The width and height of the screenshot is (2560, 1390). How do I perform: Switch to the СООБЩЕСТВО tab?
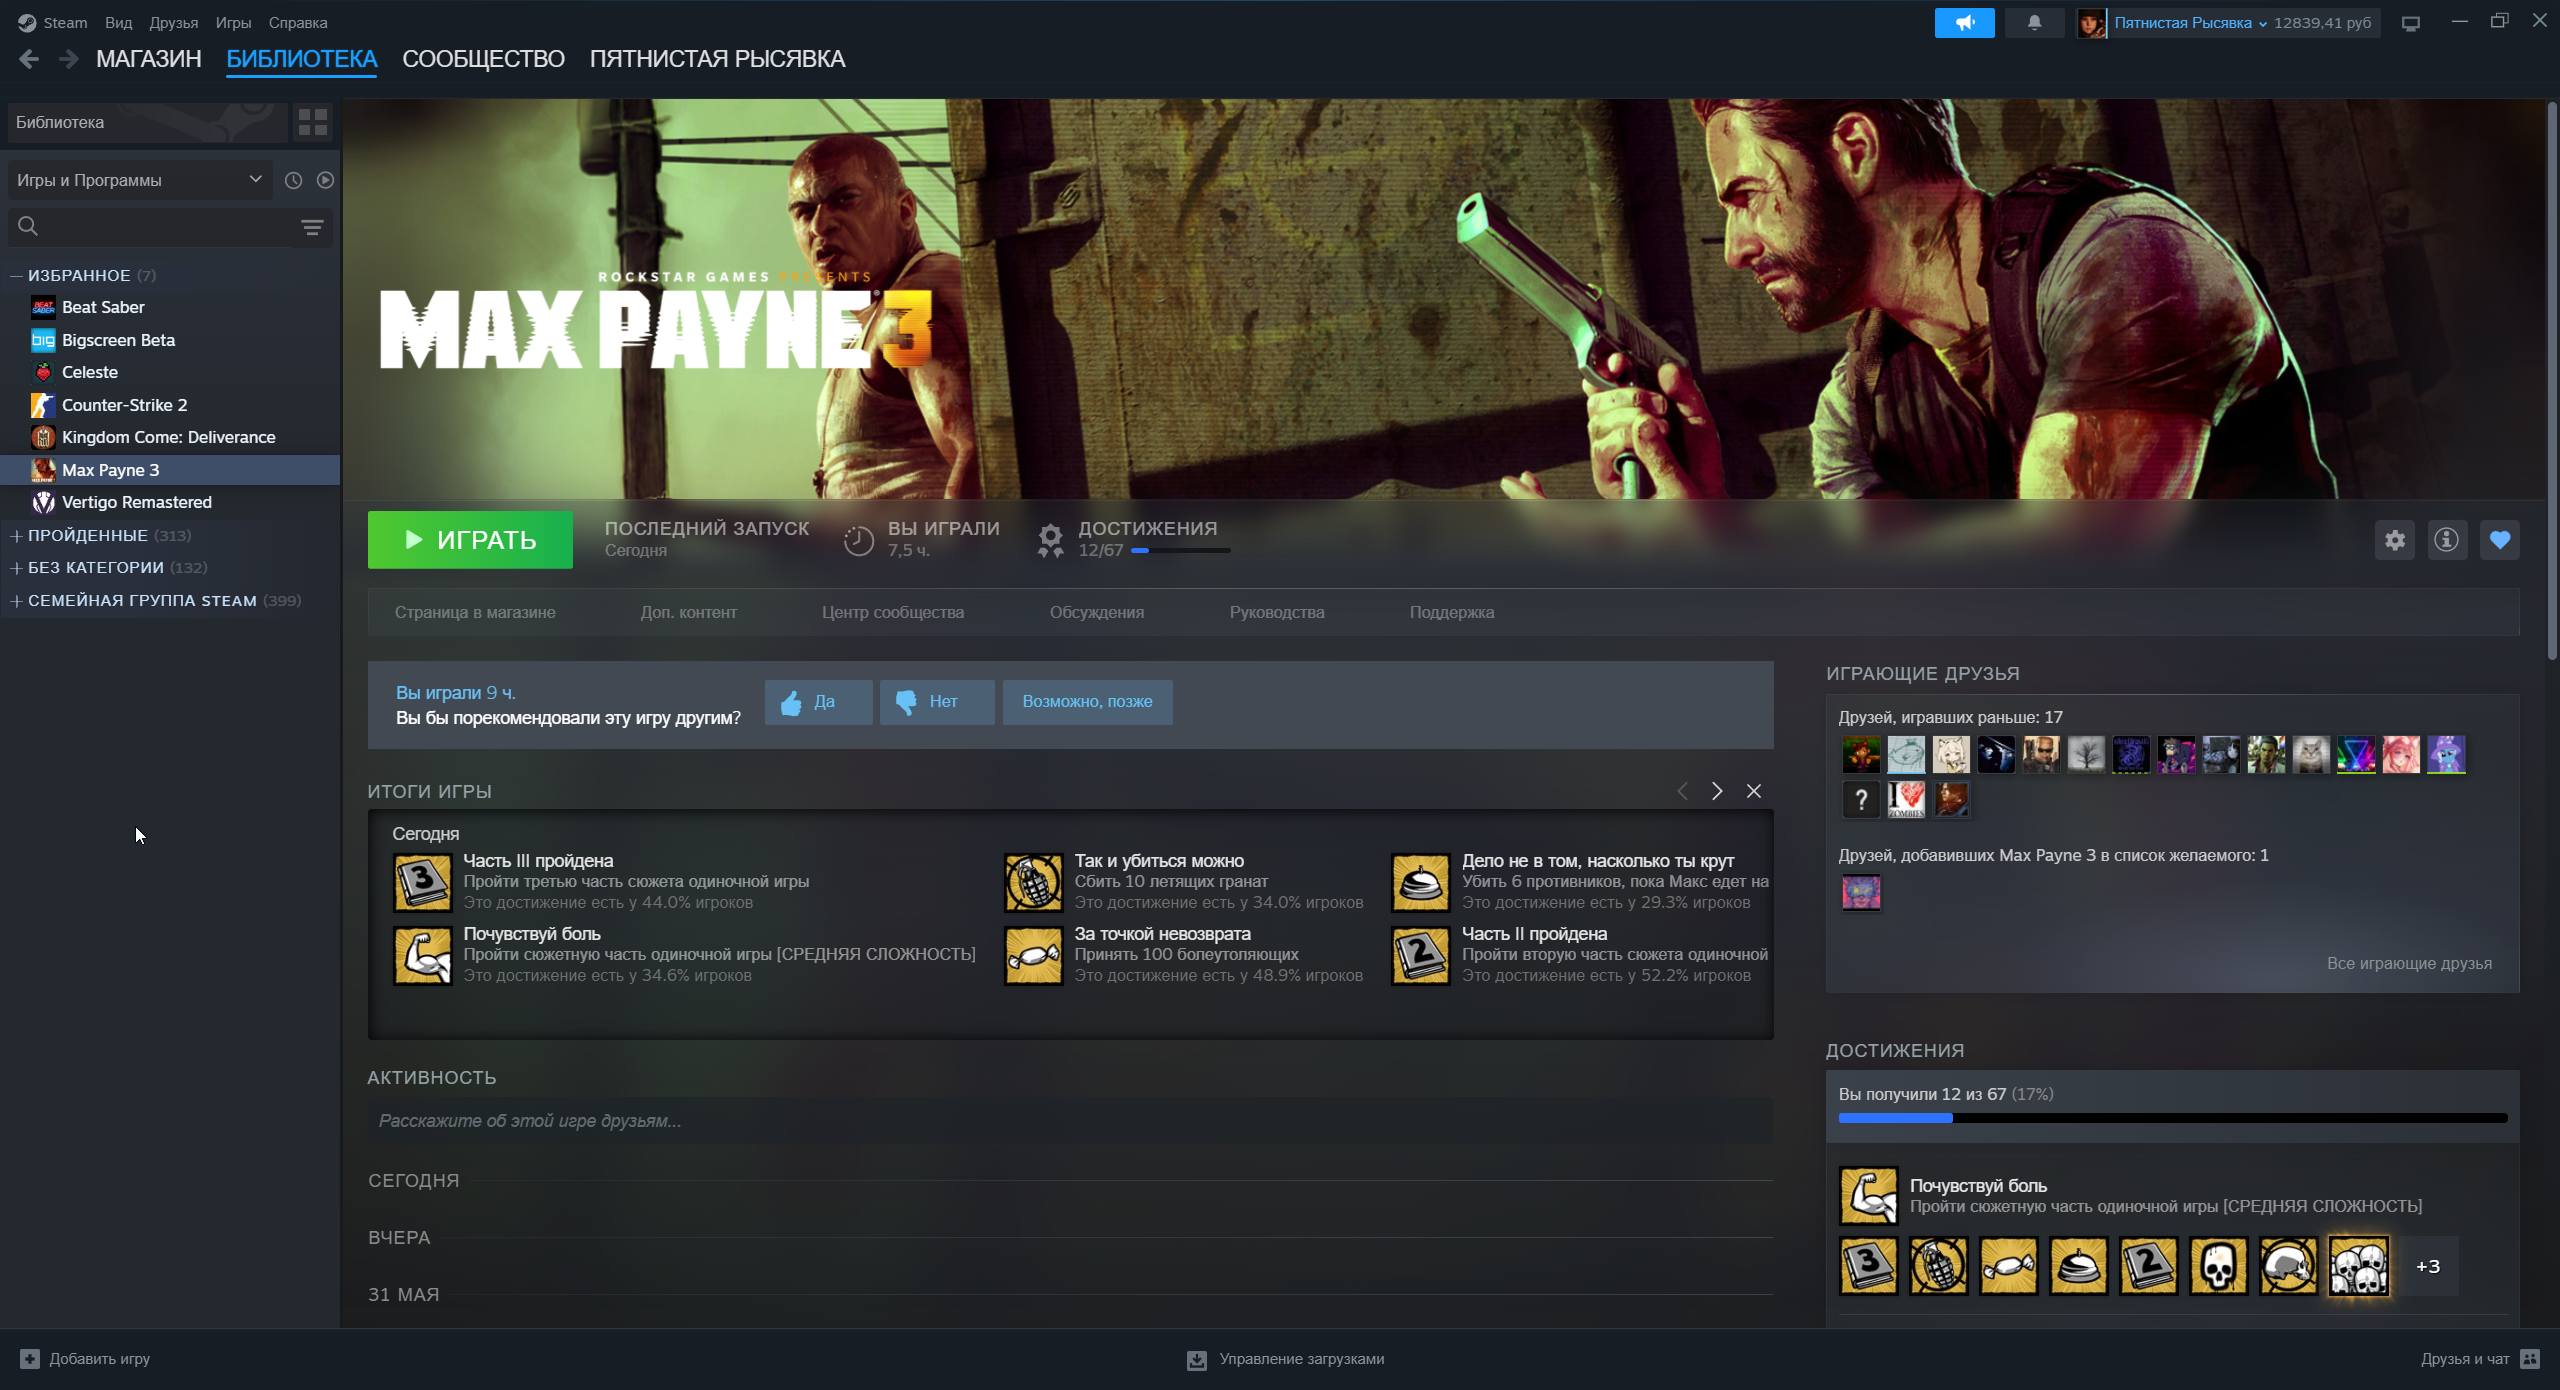483,59
